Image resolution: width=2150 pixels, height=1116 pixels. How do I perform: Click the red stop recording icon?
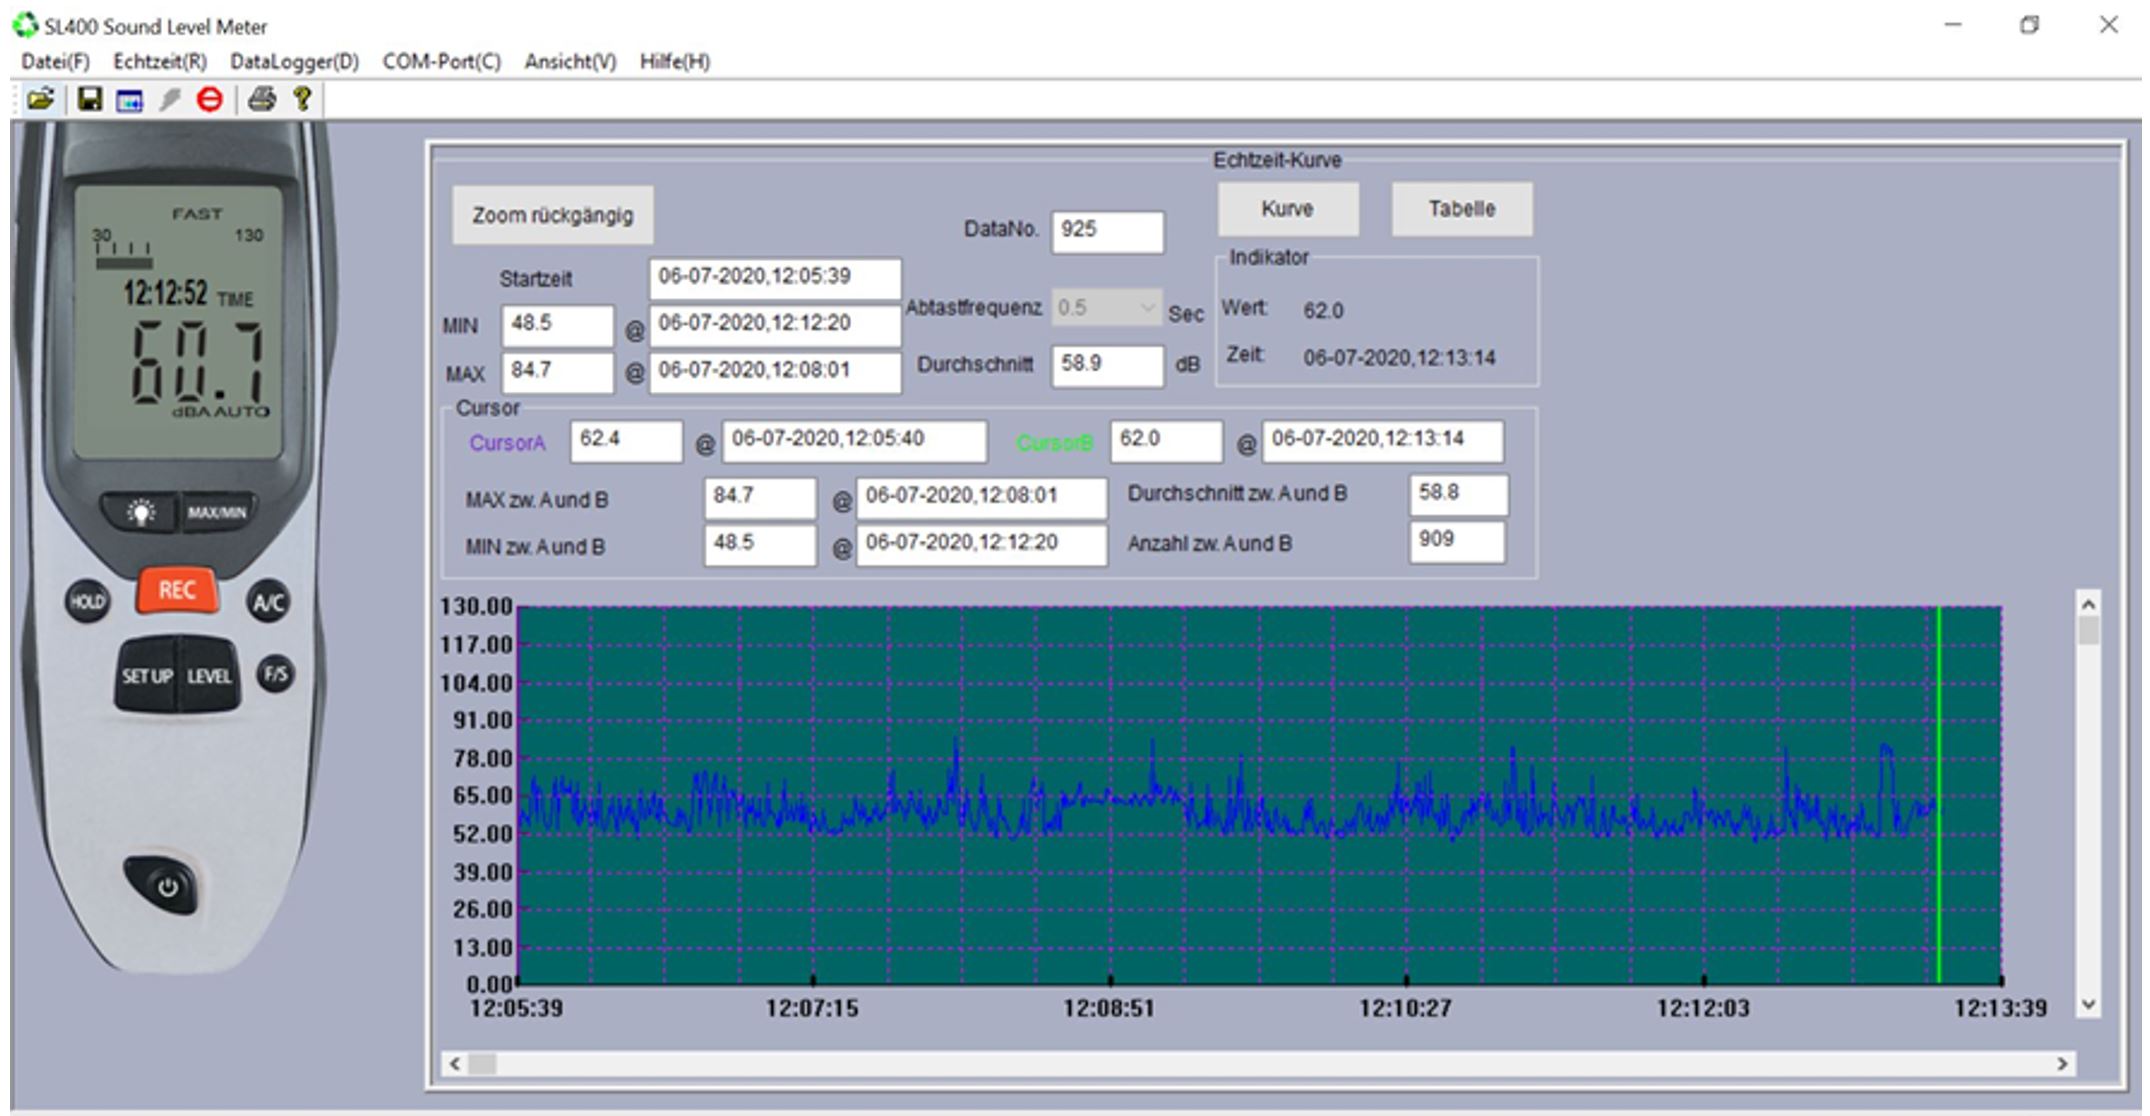209,99
